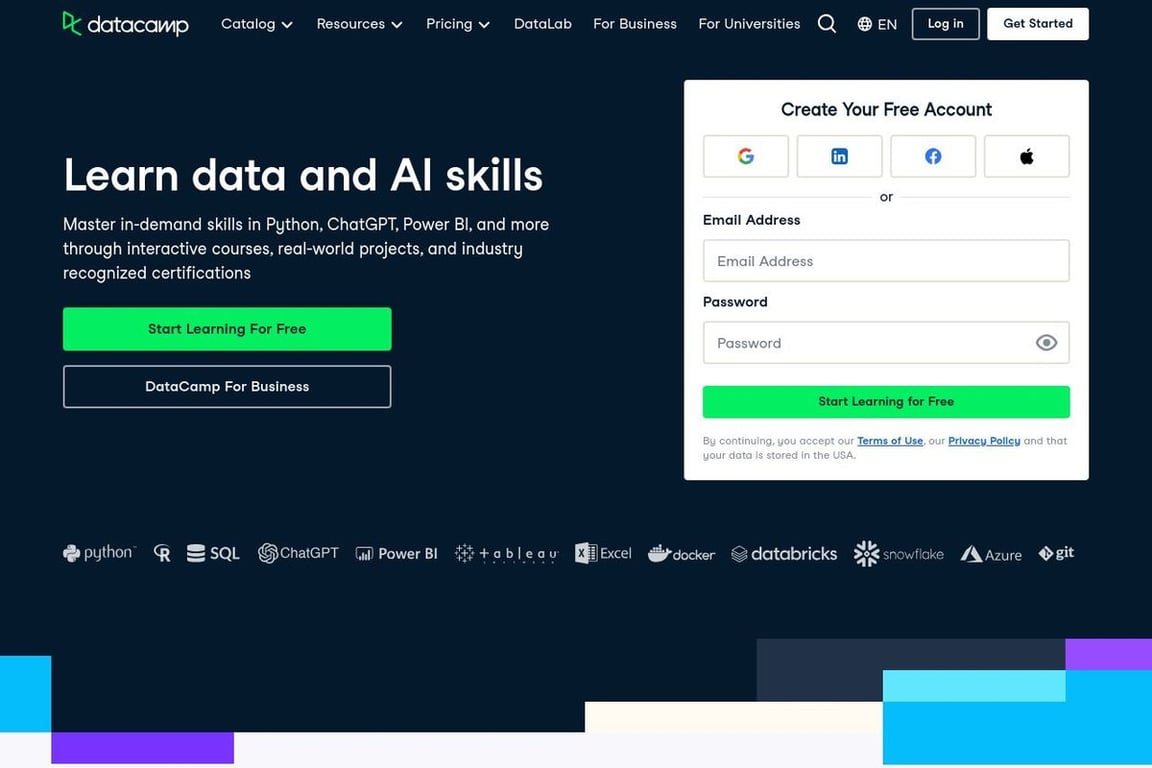
Task: Click the 'Create Your Free Account' title
Action: click(886, 110)
